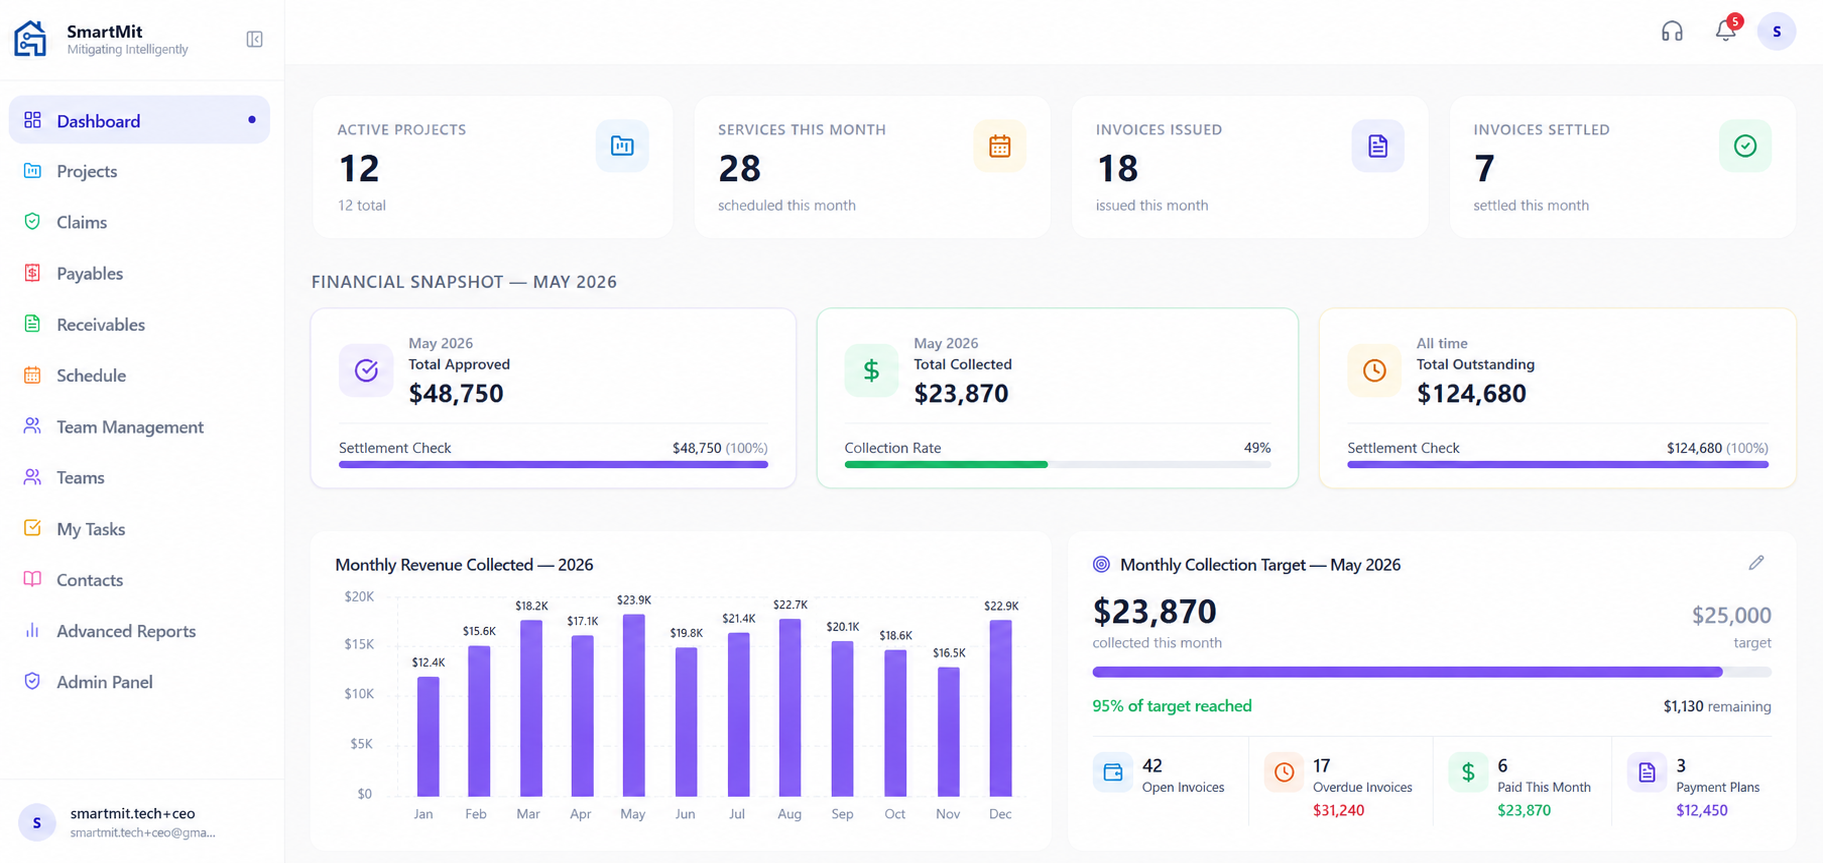Go to Contacts
The height and width of the screenshot is (863, 1823).
139,580
